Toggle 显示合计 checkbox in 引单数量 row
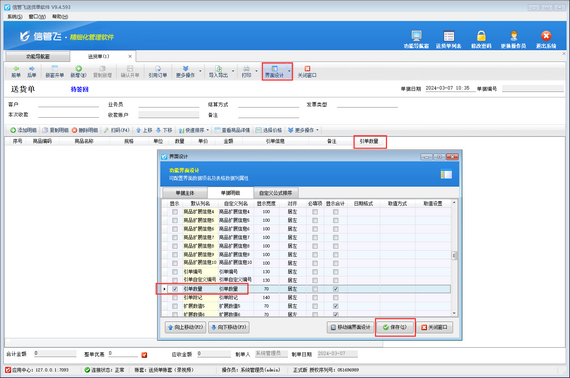570x378 pixels. point(336,289)
